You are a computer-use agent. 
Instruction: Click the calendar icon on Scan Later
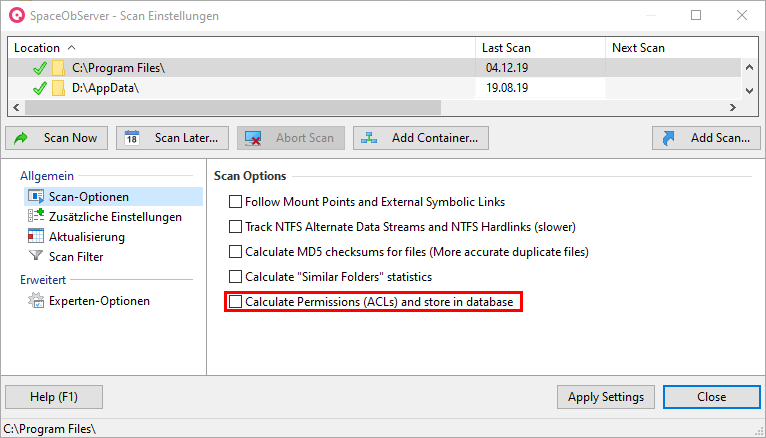[x=132, y=138]
